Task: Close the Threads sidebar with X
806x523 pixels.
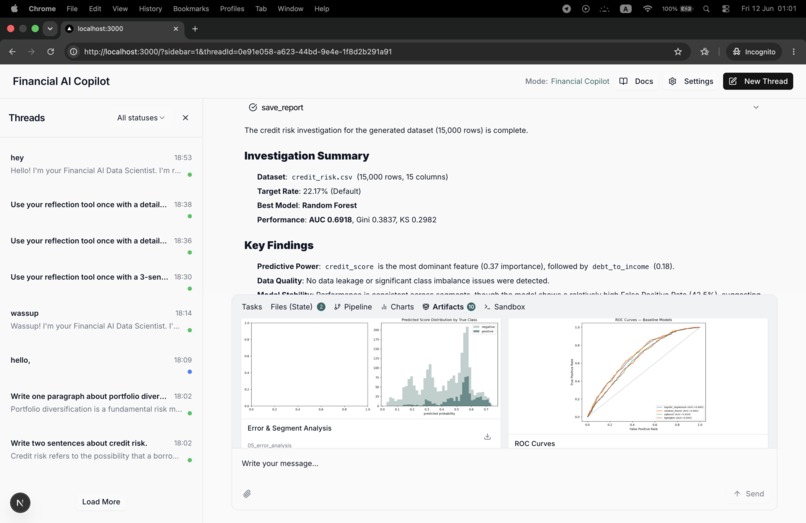Action: pos(186,118)
